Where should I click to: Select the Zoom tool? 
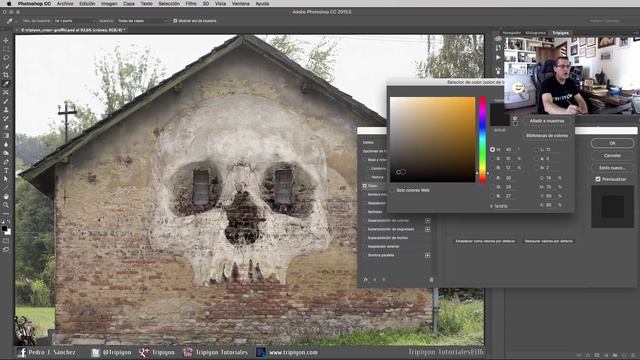(x=6, y=205)
